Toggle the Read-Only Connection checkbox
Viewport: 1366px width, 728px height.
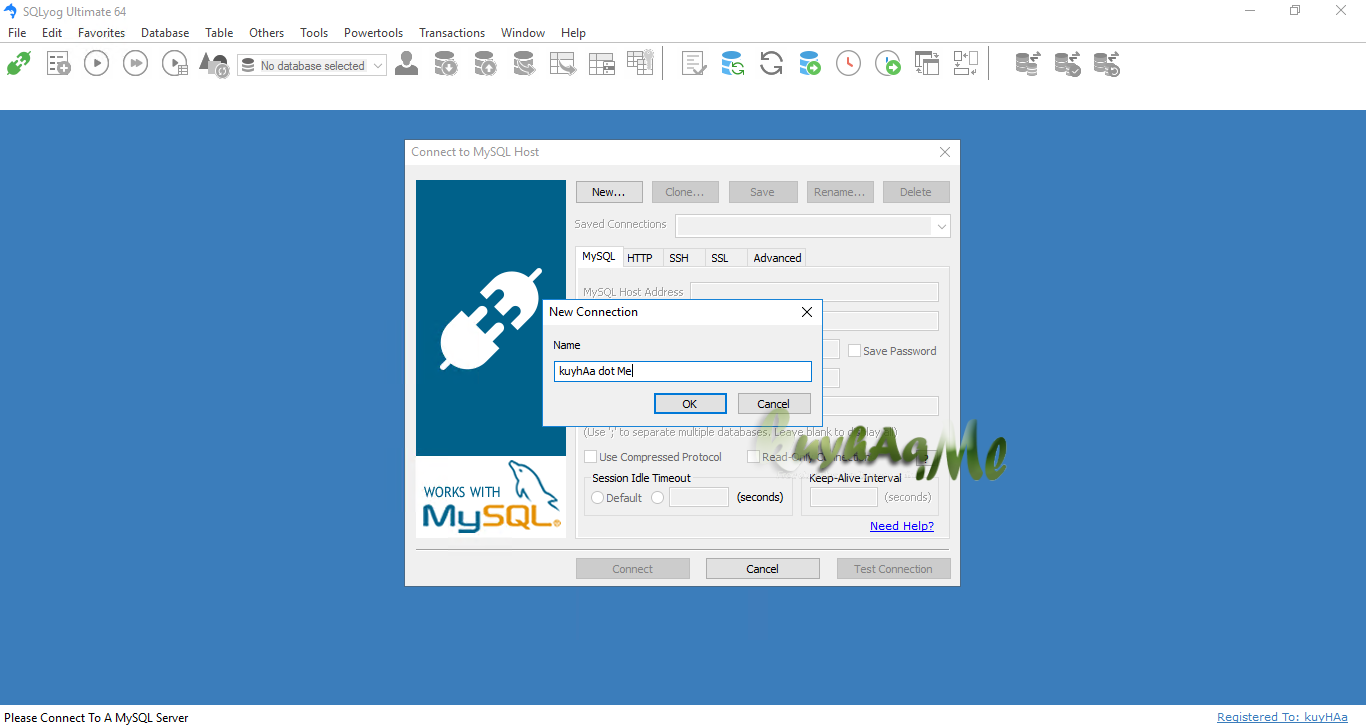tap(754, 457)
